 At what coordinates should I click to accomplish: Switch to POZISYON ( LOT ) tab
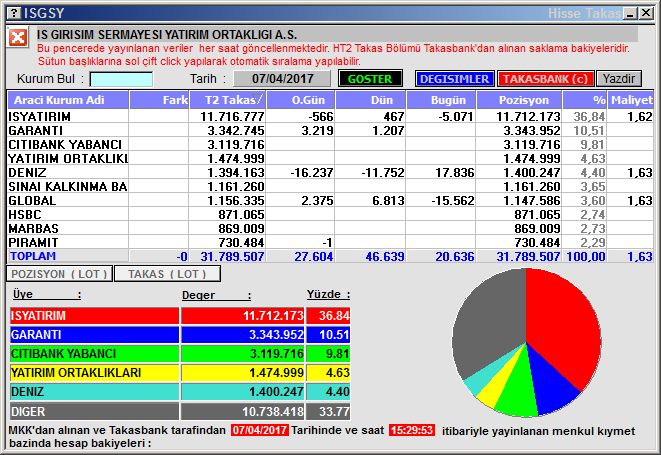pyautogui.click(x=59, y=274)
